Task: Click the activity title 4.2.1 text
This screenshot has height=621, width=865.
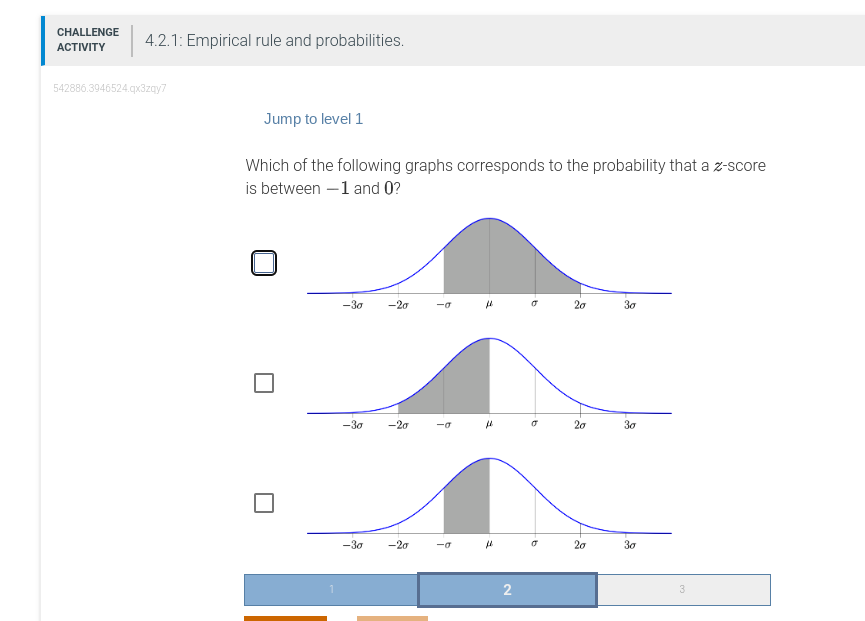Action: 274,40
